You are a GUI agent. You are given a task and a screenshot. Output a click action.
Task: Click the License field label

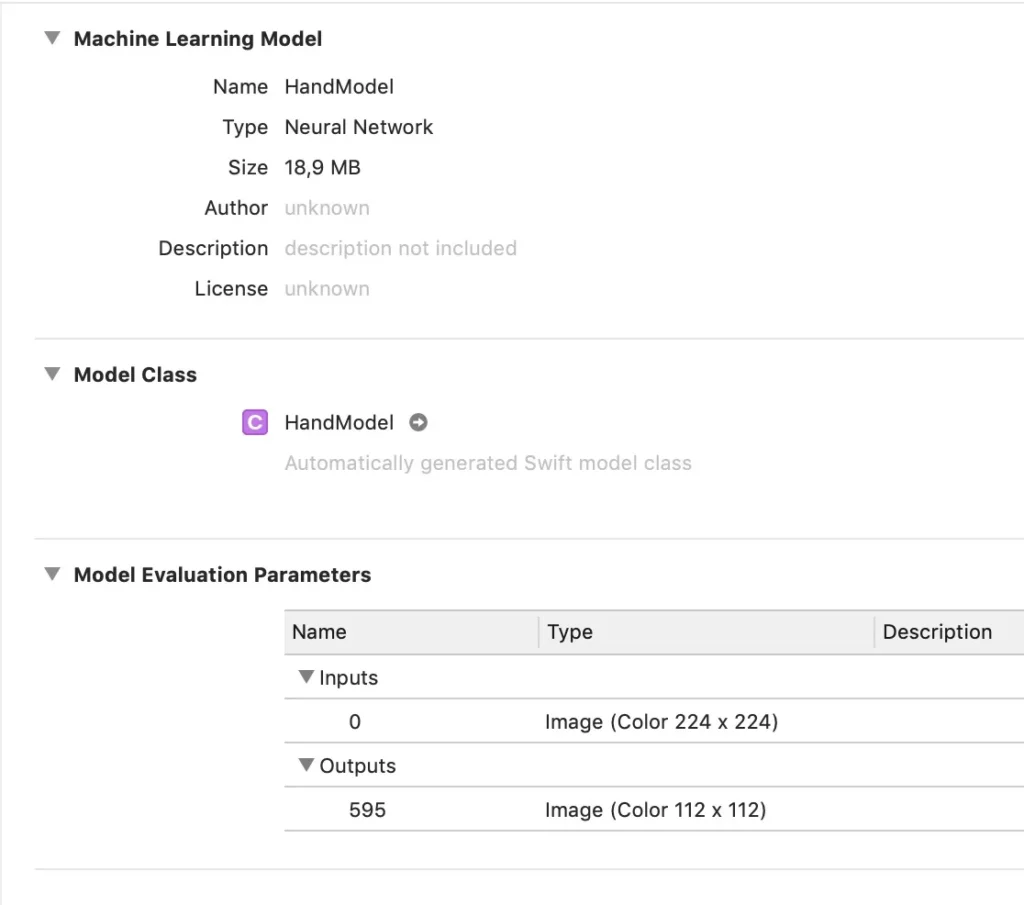point(231,289)
